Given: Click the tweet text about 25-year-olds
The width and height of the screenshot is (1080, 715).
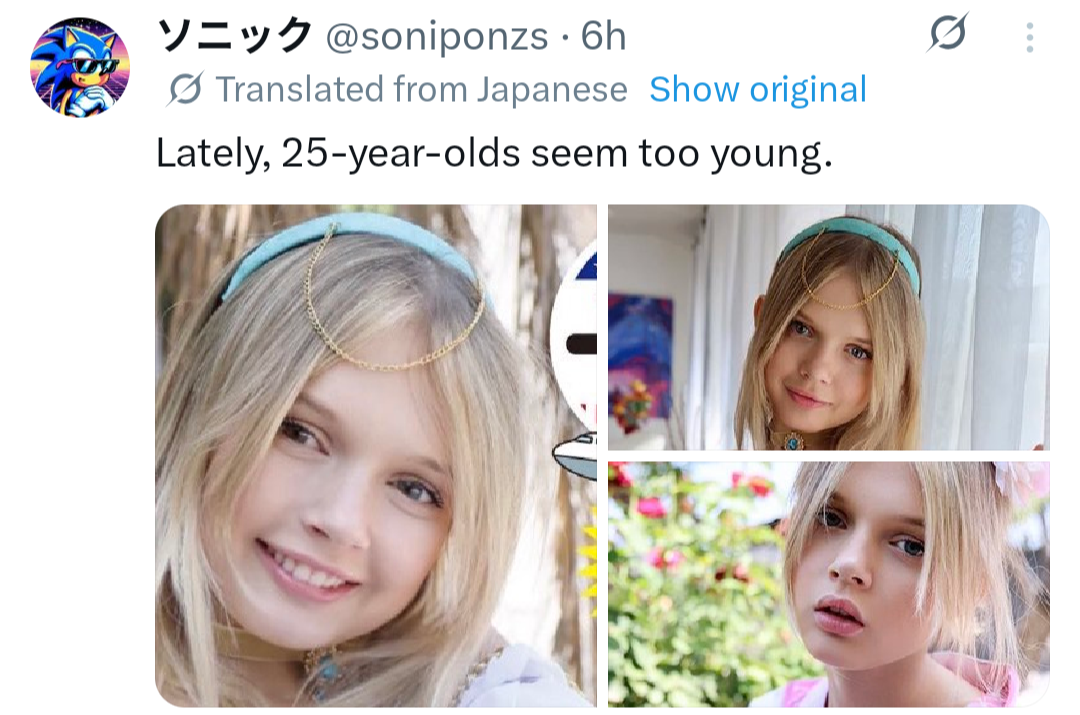Looking at the screenshot, I should click(x=494, y=154).
